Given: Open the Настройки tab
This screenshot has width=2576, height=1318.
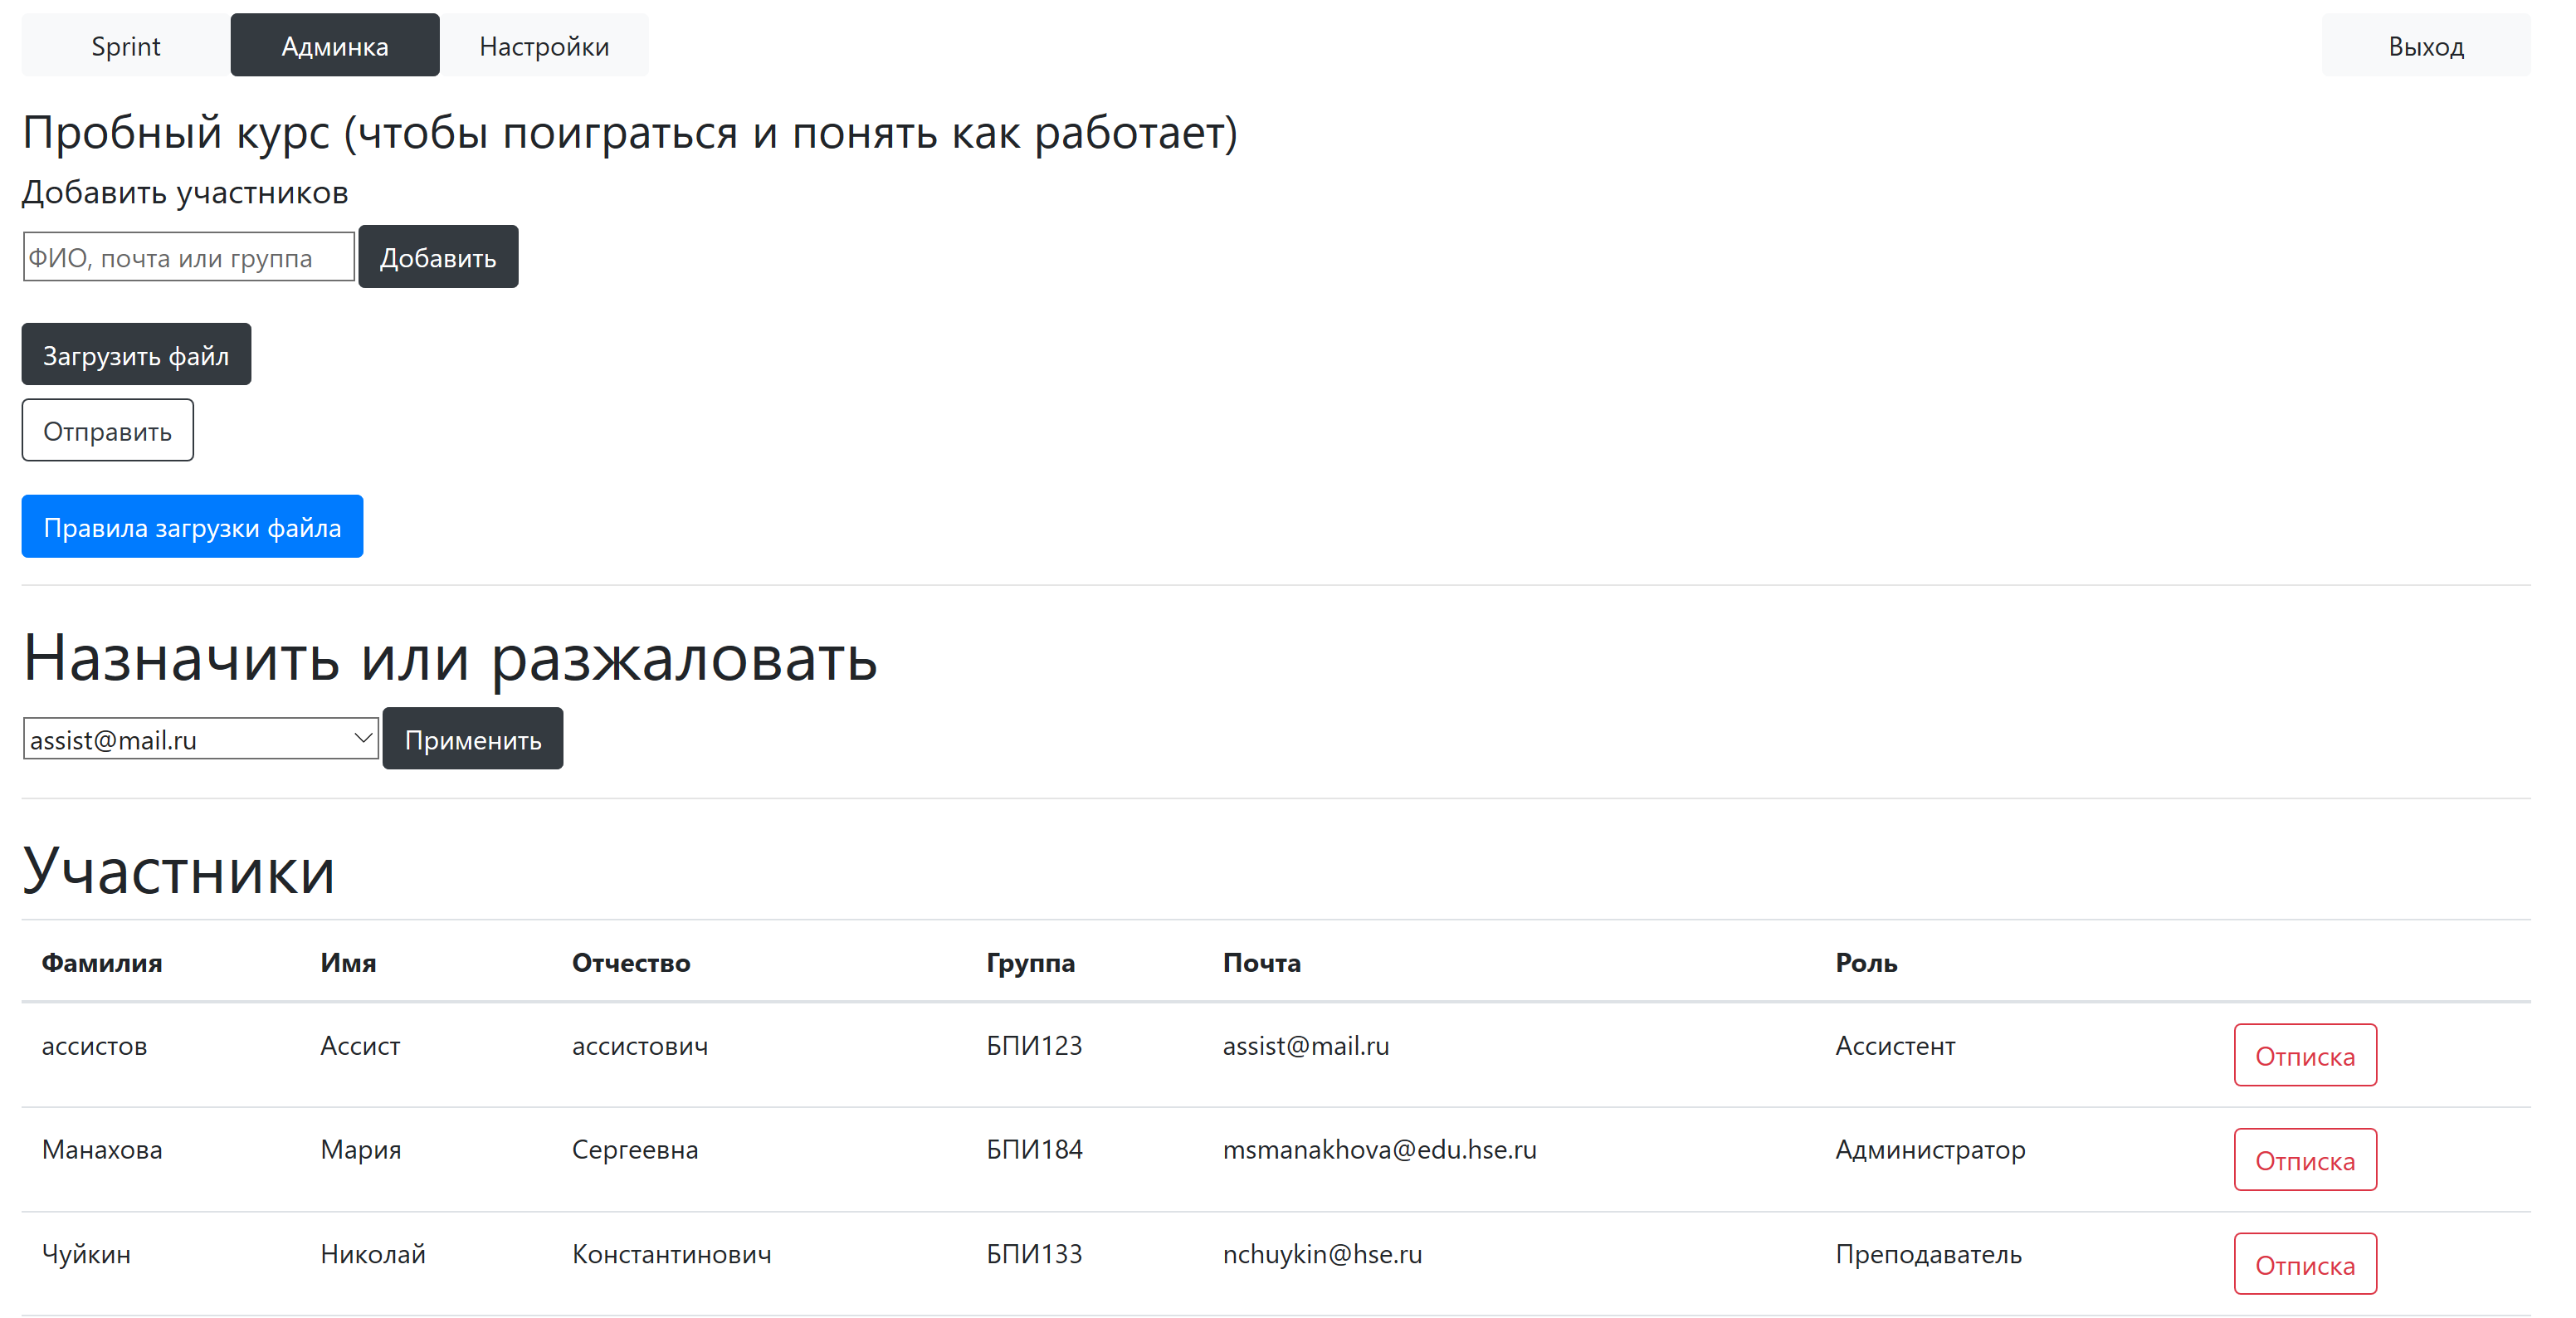Looking at the screenshot, I should pos(544,46).
